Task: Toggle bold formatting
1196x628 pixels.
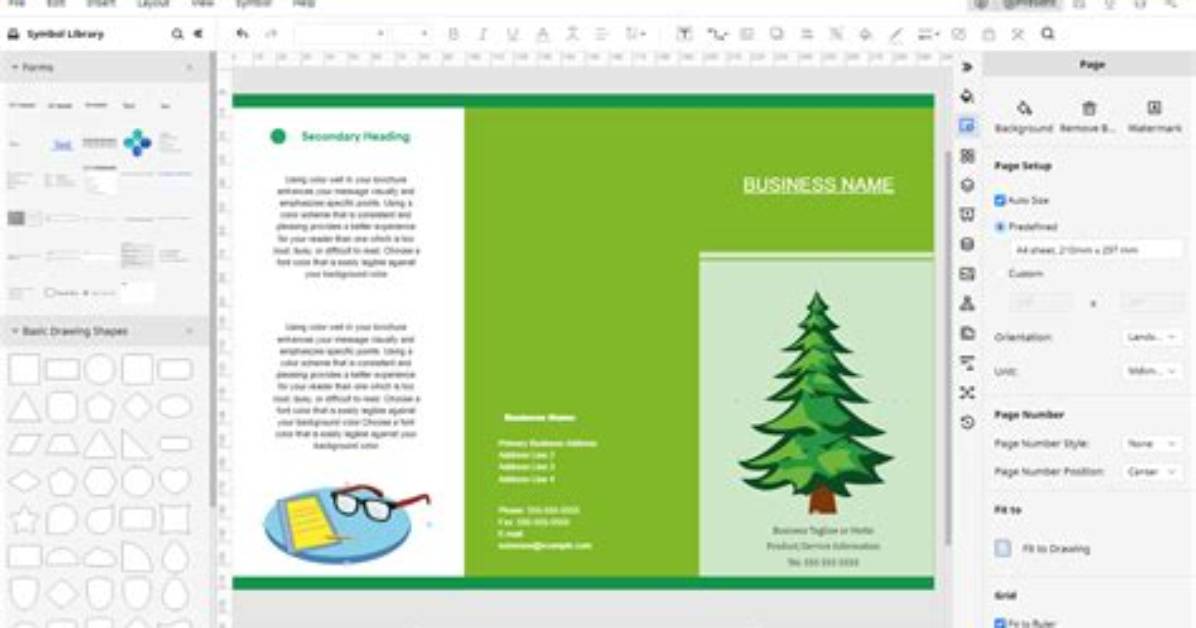Action: coord(453,34)
